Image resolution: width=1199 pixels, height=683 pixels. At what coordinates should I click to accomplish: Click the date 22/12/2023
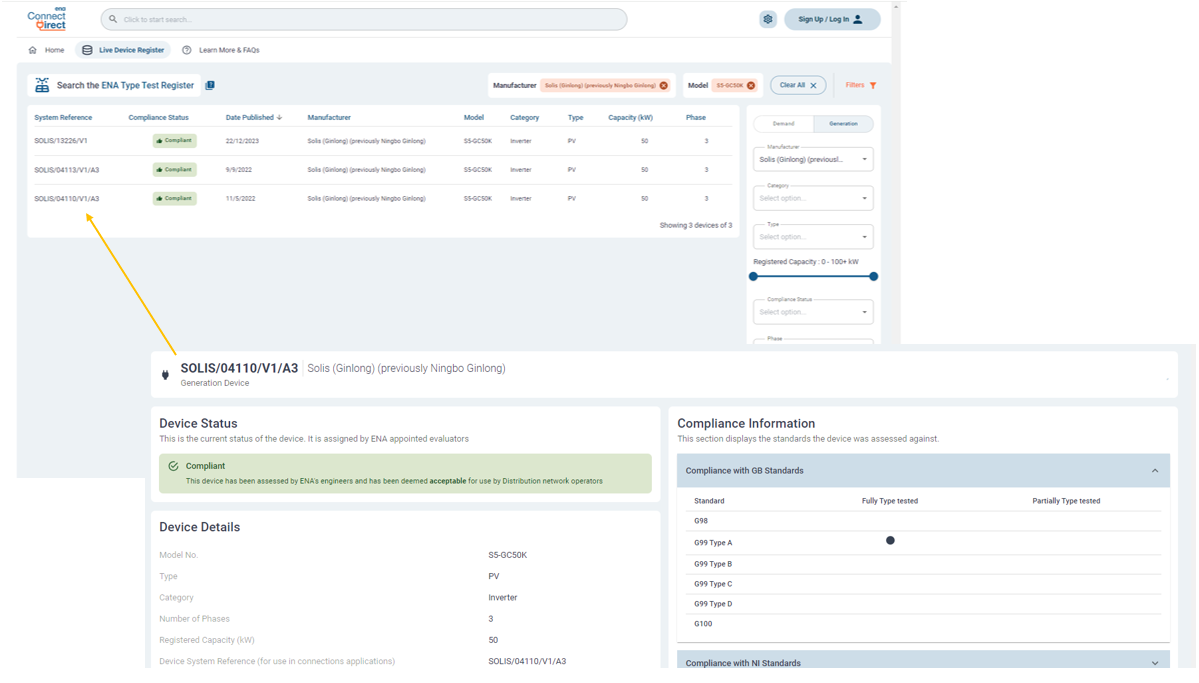pos(242,141)
